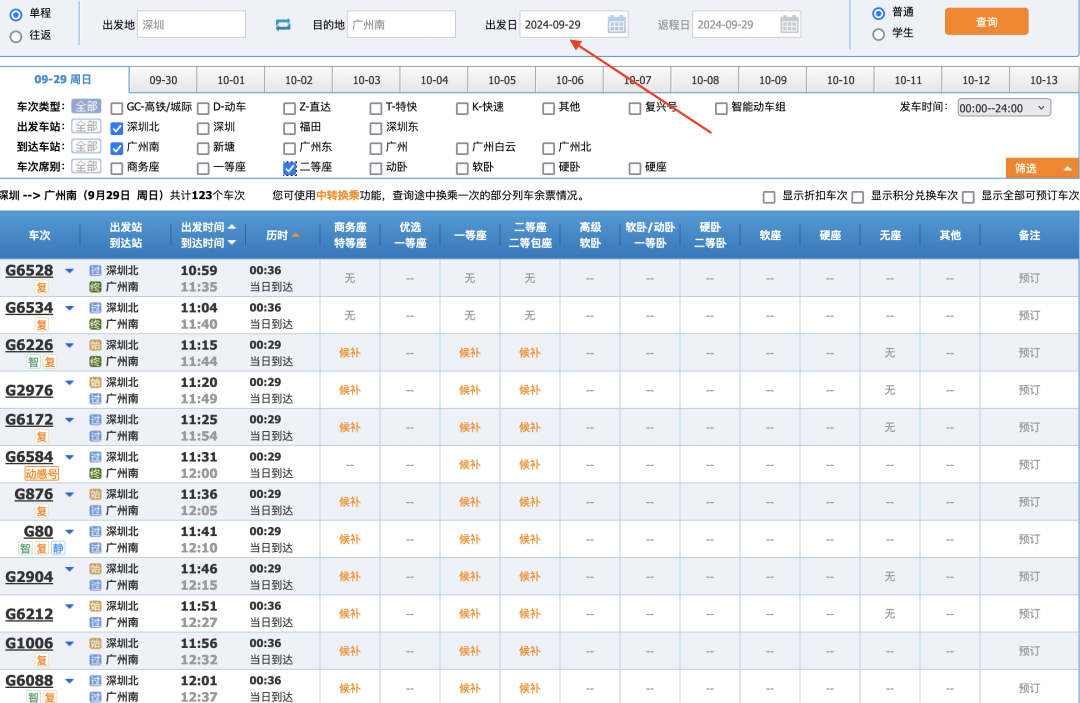This screenshot has height=703, width=1080.
Task: Click origin station icon for G6212 深圳北
Action: tap(95, 606)
